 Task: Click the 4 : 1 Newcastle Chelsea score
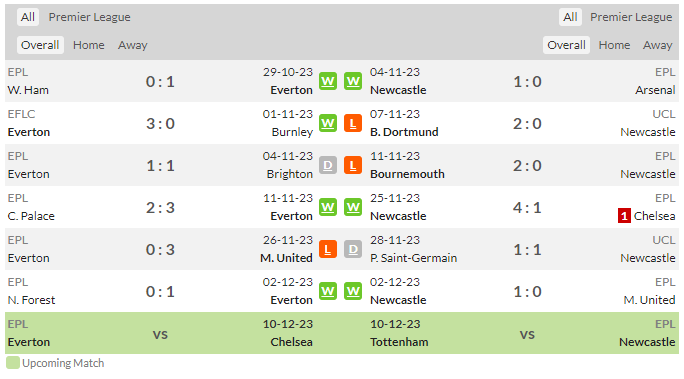527,208
